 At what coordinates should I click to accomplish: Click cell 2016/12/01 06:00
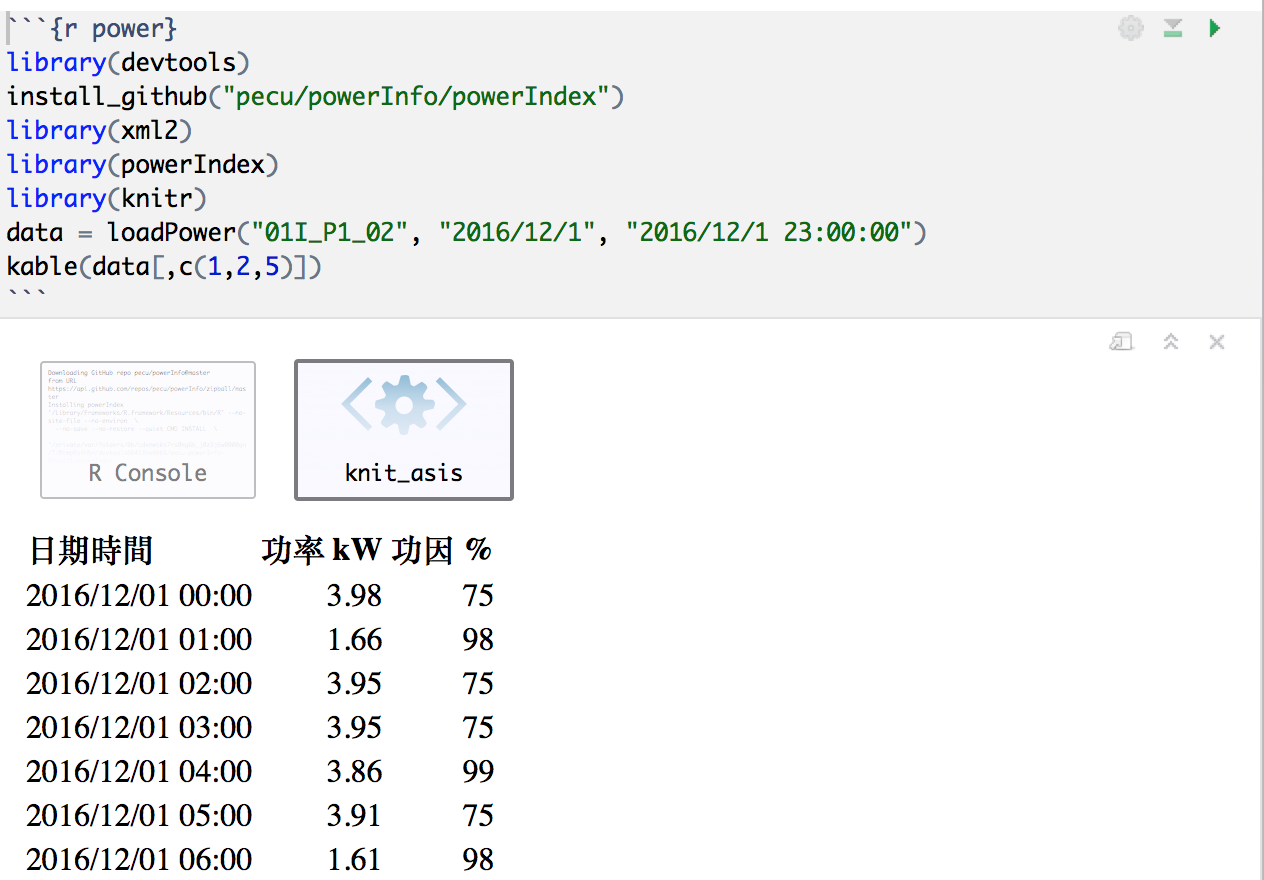139,859
